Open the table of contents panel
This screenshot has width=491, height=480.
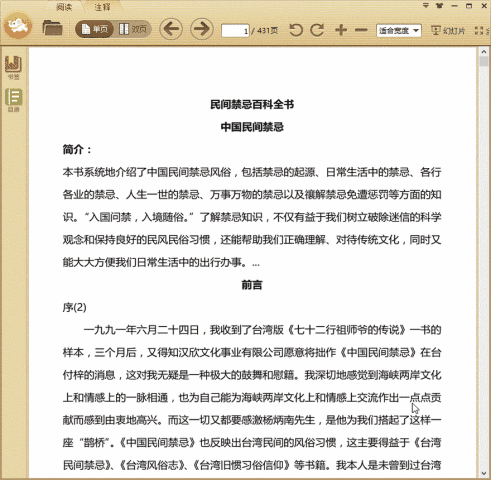point(14,100)
